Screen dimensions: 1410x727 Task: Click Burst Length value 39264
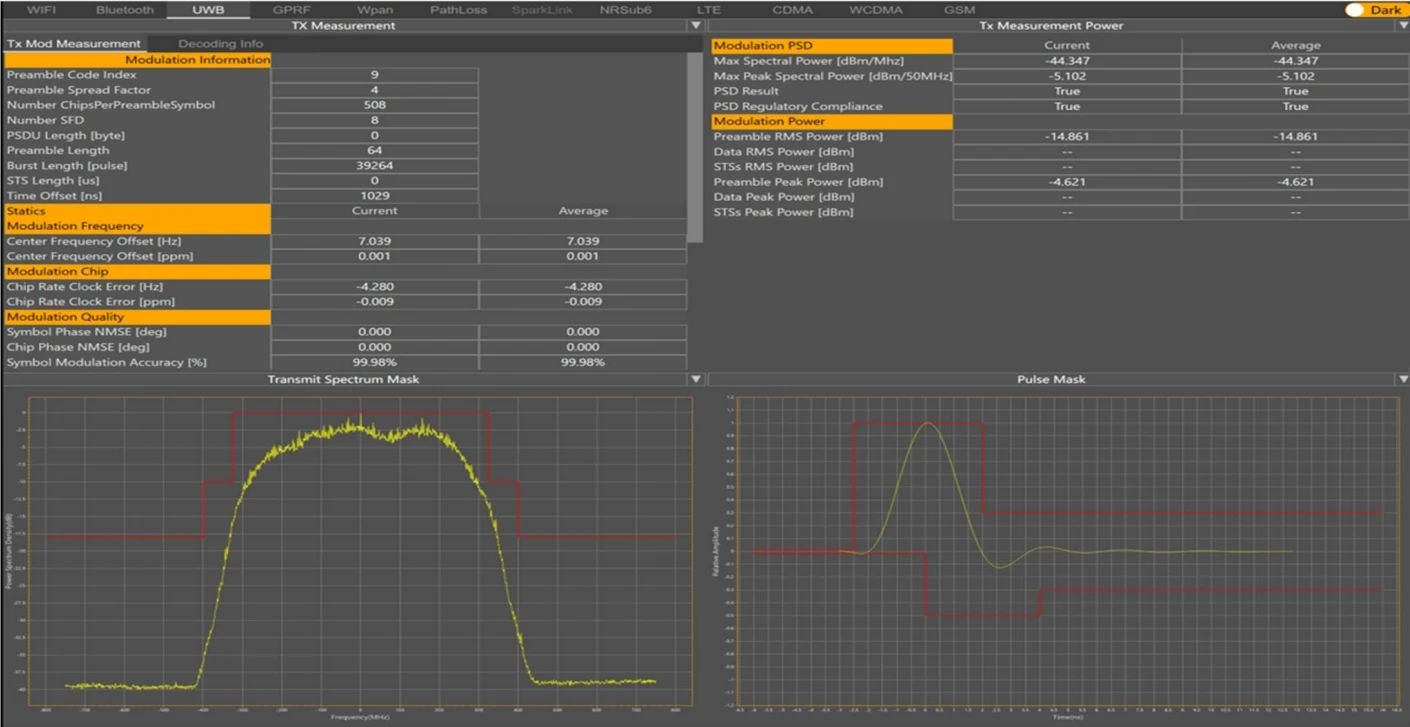point(375,165)
